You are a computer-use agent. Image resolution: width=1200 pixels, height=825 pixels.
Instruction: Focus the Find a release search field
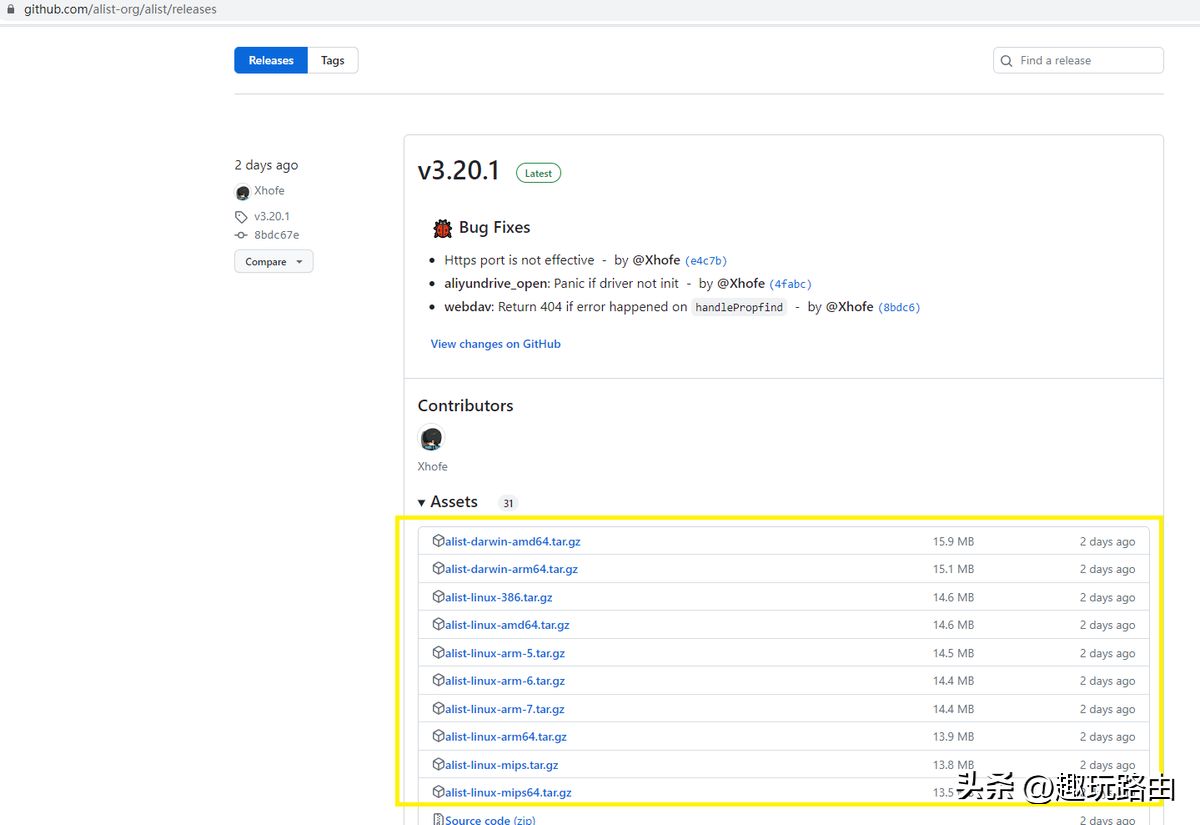click(1078, 60)
